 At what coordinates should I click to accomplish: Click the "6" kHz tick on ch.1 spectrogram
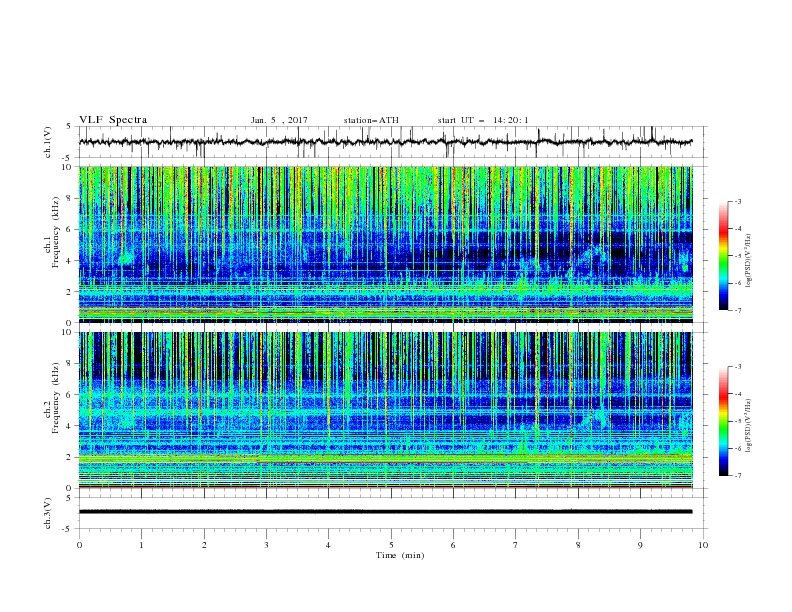(x=71, y=229)
